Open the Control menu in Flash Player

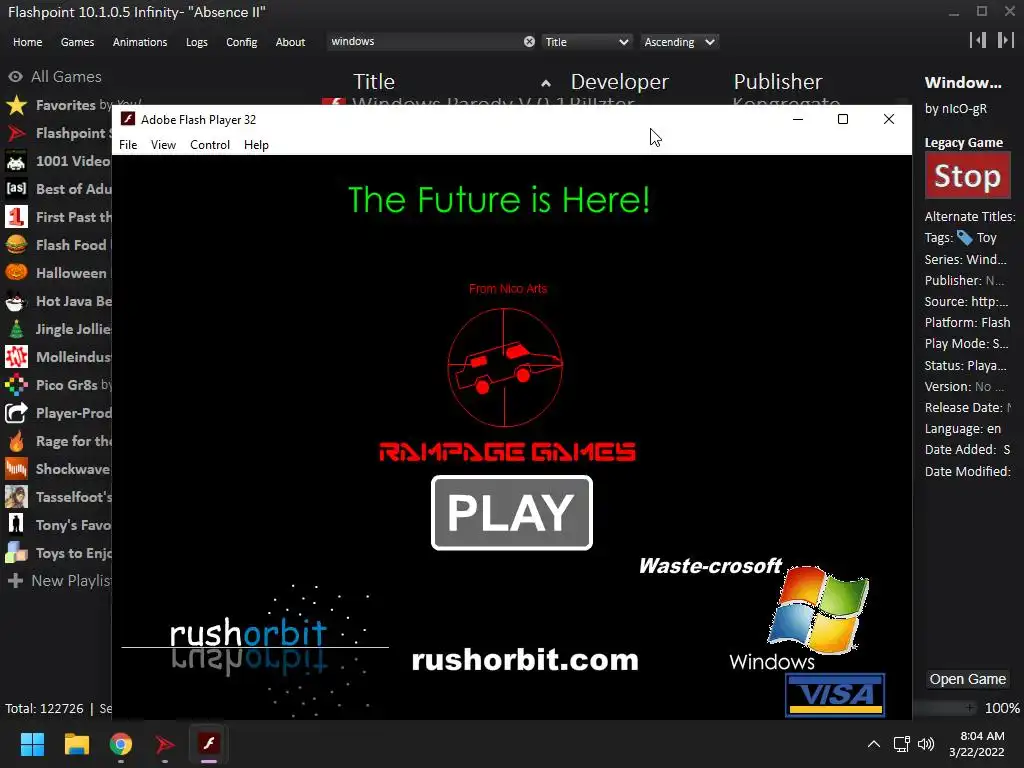point(210,145)
